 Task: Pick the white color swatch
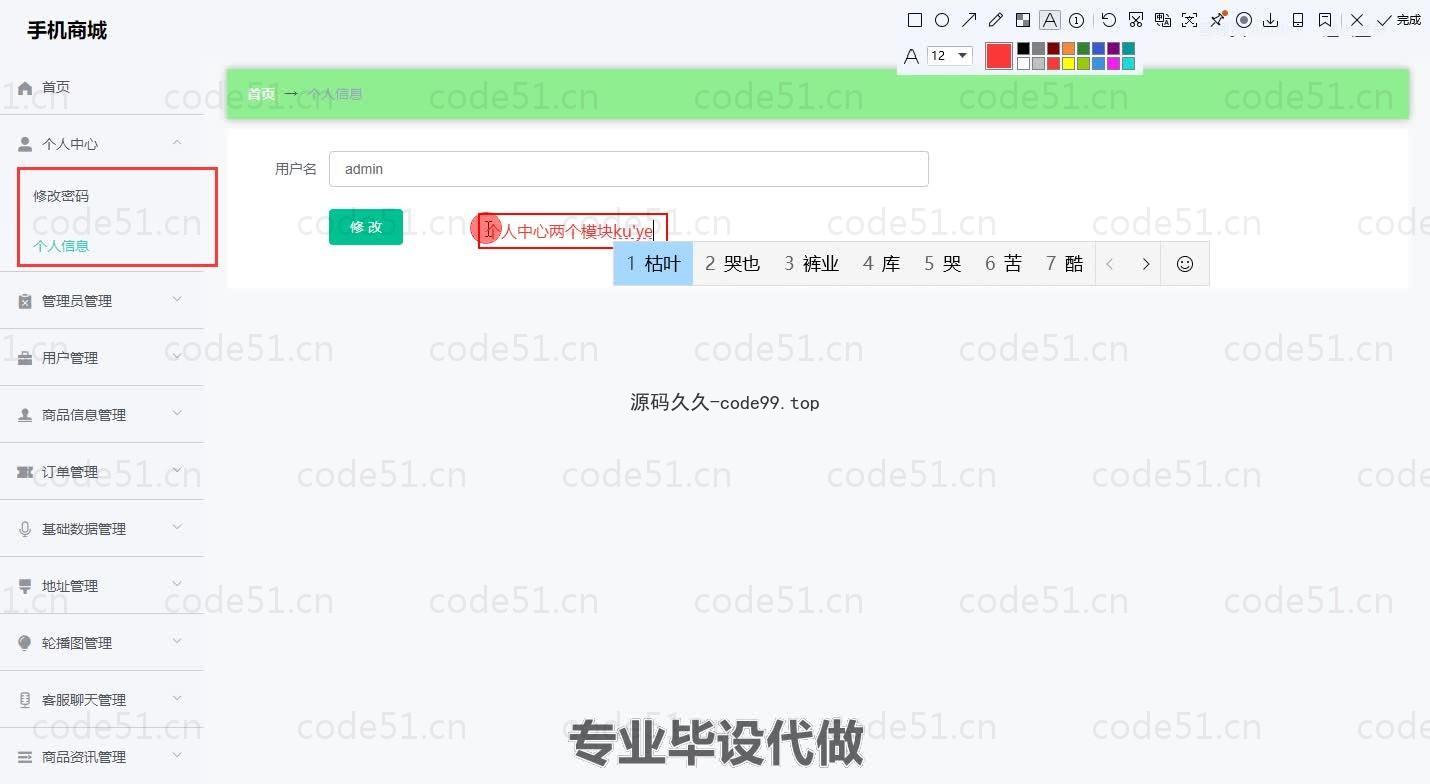click(x=1023, y=64)
